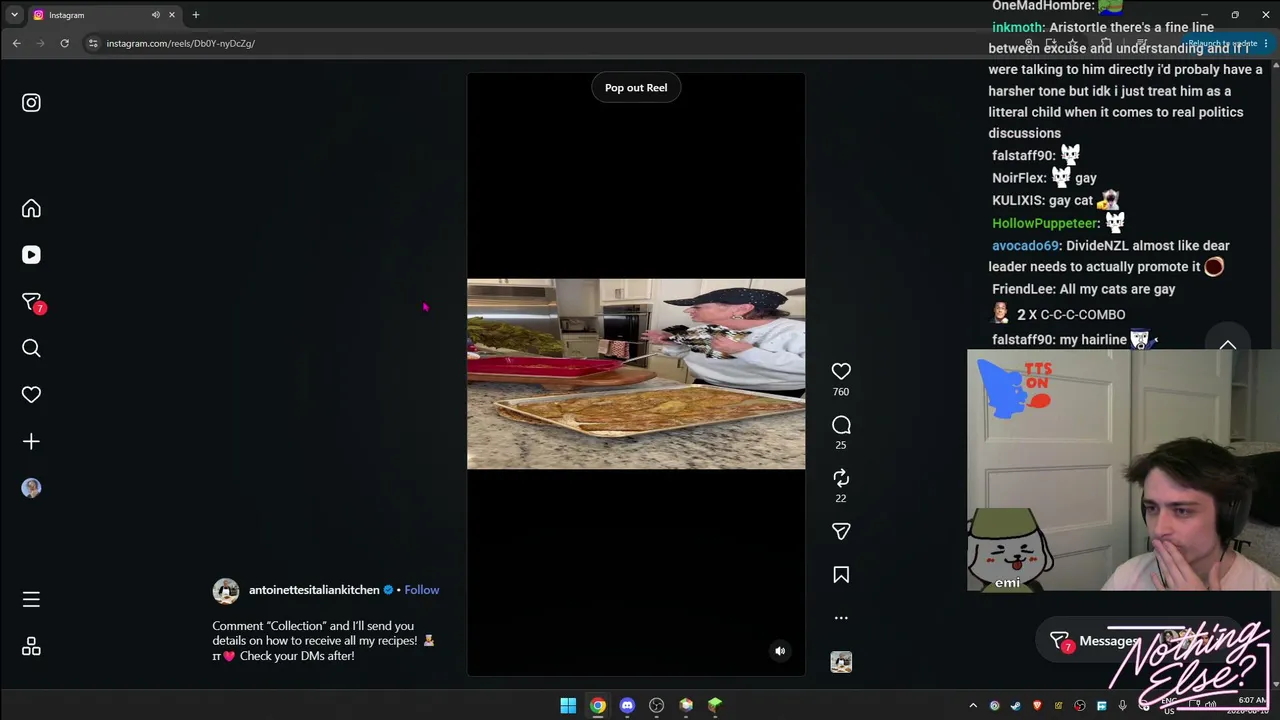This screenshot has height=720, width=1280.
Task: Click the microphone tray icon
Action: pyautogui.click(x=1123, y=705)
